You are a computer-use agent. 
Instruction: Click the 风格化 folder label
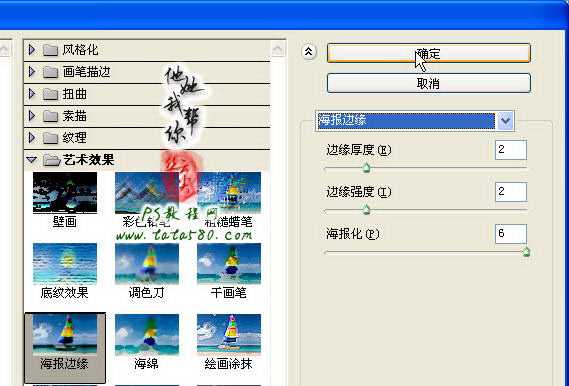80,50
